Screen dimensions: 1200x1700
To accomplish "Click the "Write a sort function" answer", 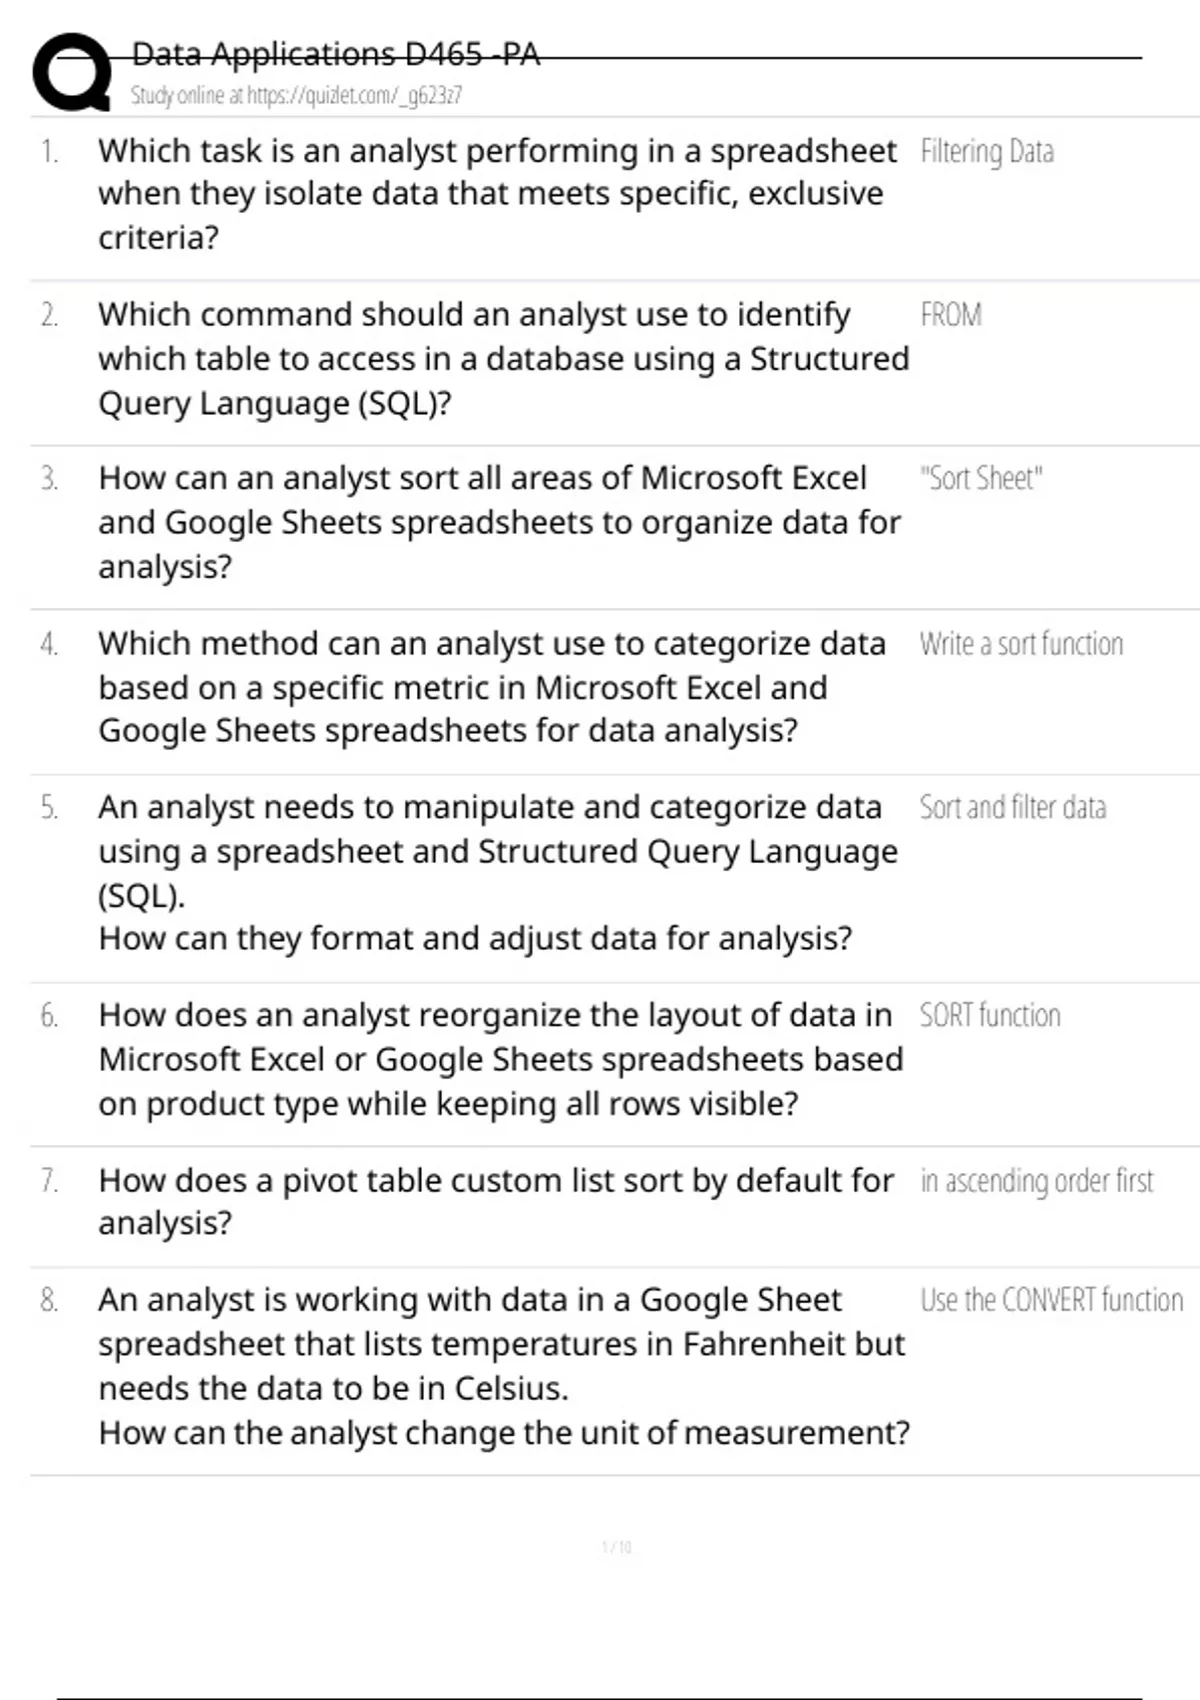I will pyautogui.click(x=1021, y=644).
